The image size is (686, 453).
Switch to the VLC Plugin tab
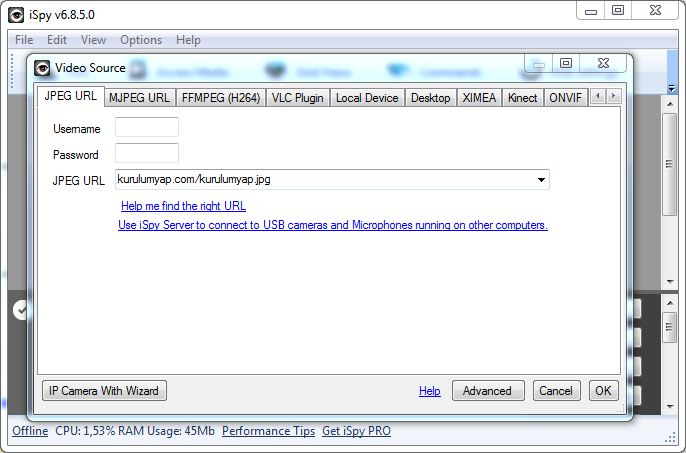coord(298,98)
